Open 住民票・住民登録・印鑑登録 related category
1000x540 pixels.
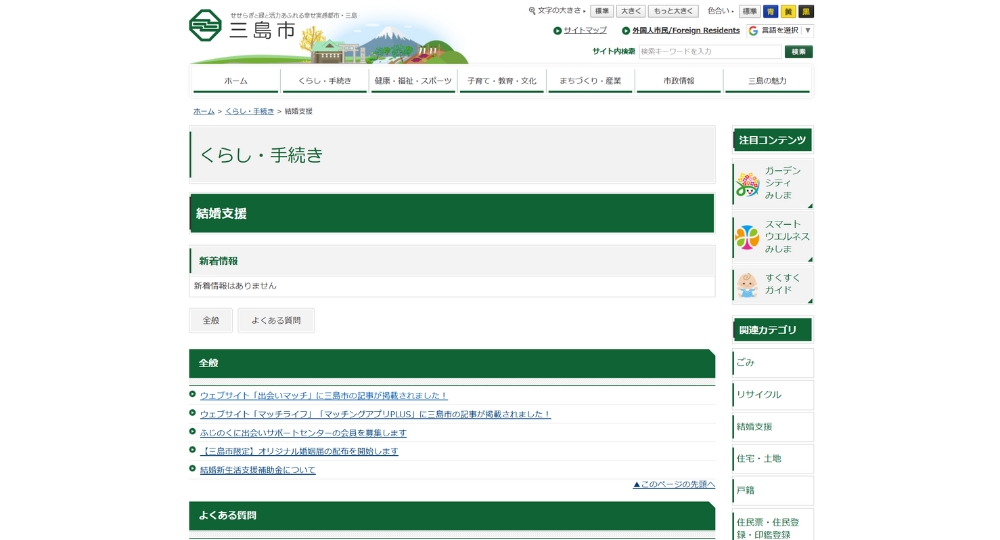tap(773, 525)
